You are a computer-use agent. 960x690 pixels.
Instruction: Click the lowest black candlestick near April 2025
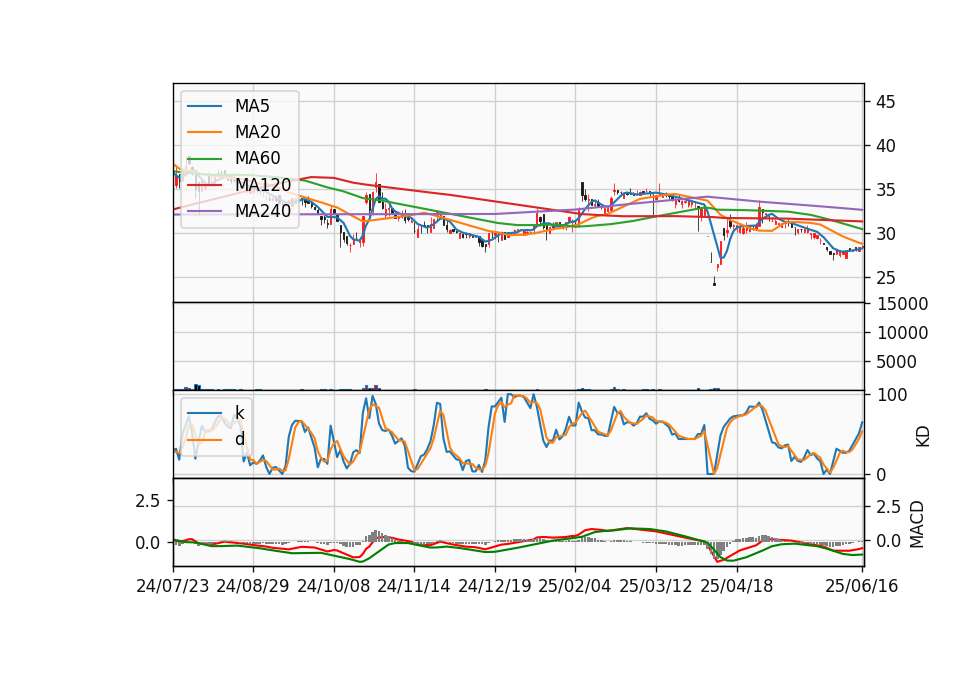click(714, 282)
